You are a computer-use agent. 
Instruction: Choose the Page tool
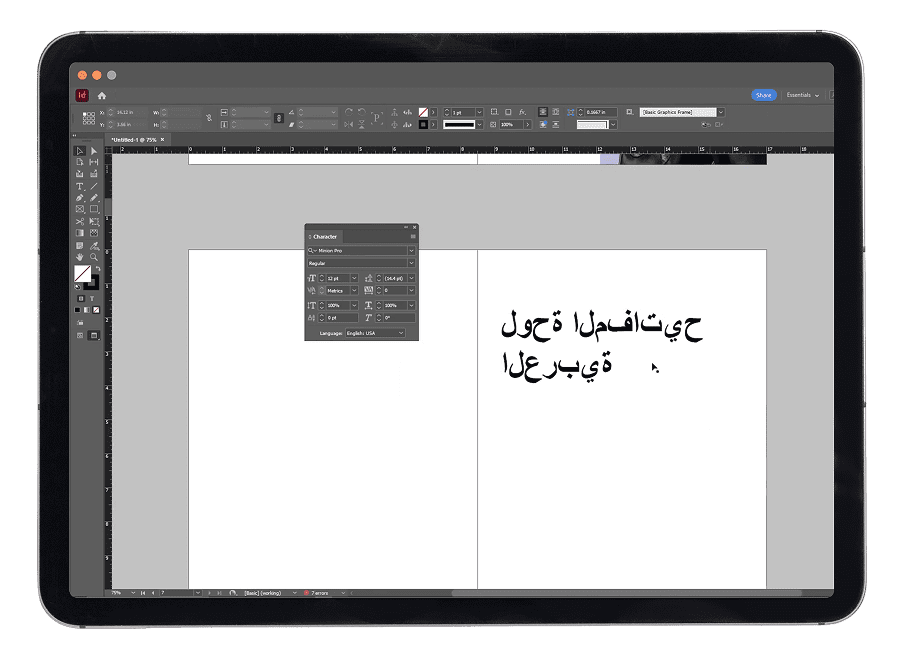pyautogui.click(x=80, y=162)
